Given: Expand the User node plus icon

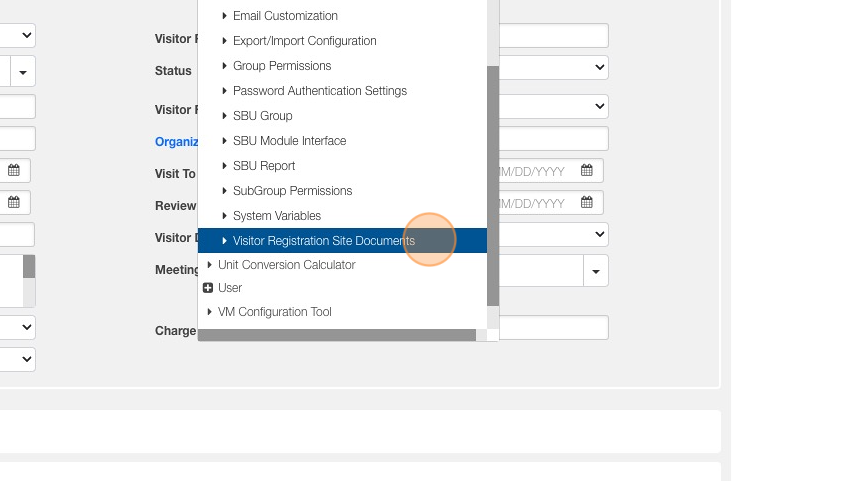Looking at the screenshot, I should click(x=208, y=288).
